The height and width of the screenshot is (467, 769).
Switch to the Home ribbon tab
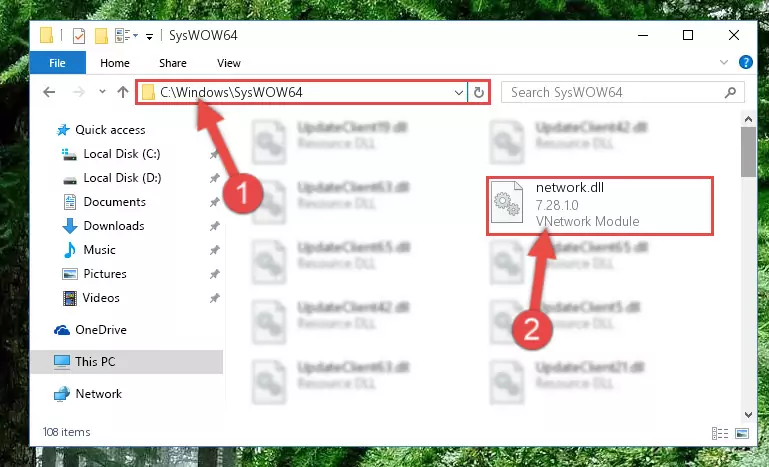coord(115,63)
